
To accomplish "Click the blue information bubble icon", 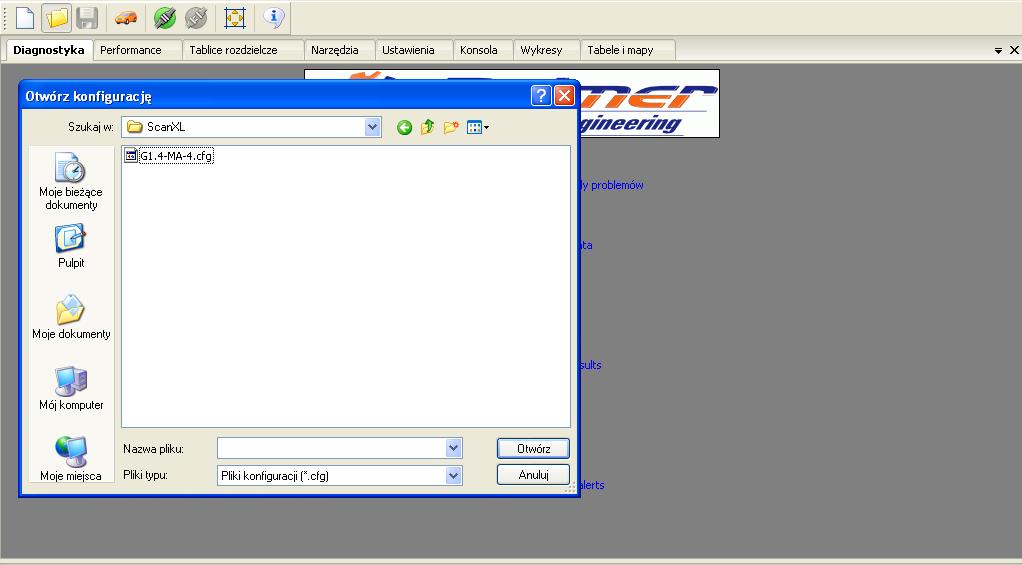I will [x=274, y=18].
